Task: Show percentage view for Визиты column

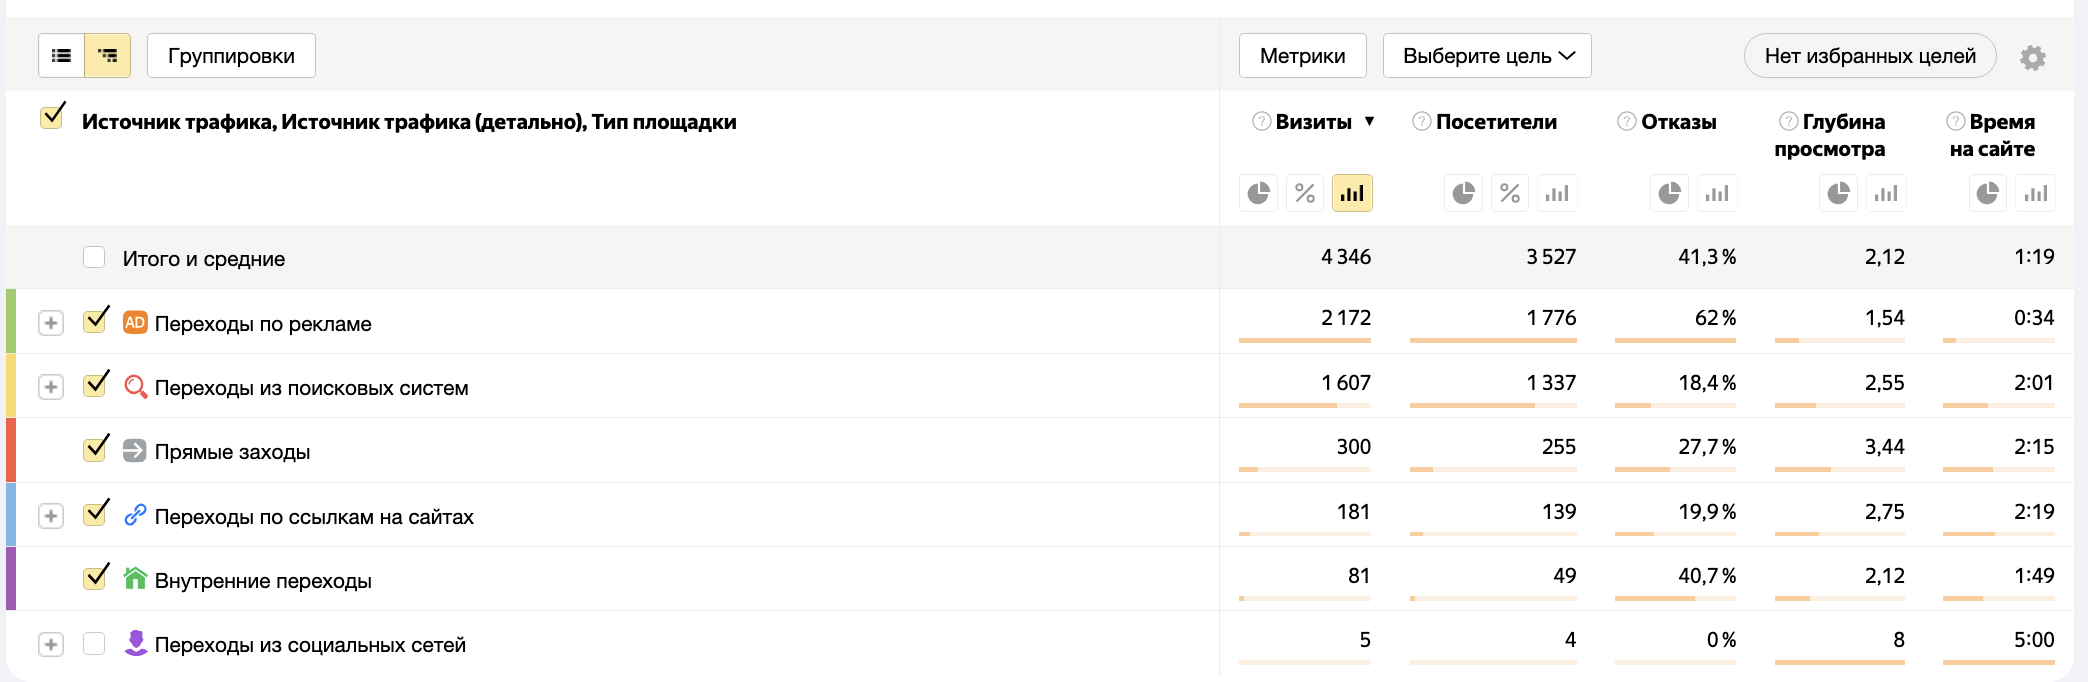Action: 1305,193
